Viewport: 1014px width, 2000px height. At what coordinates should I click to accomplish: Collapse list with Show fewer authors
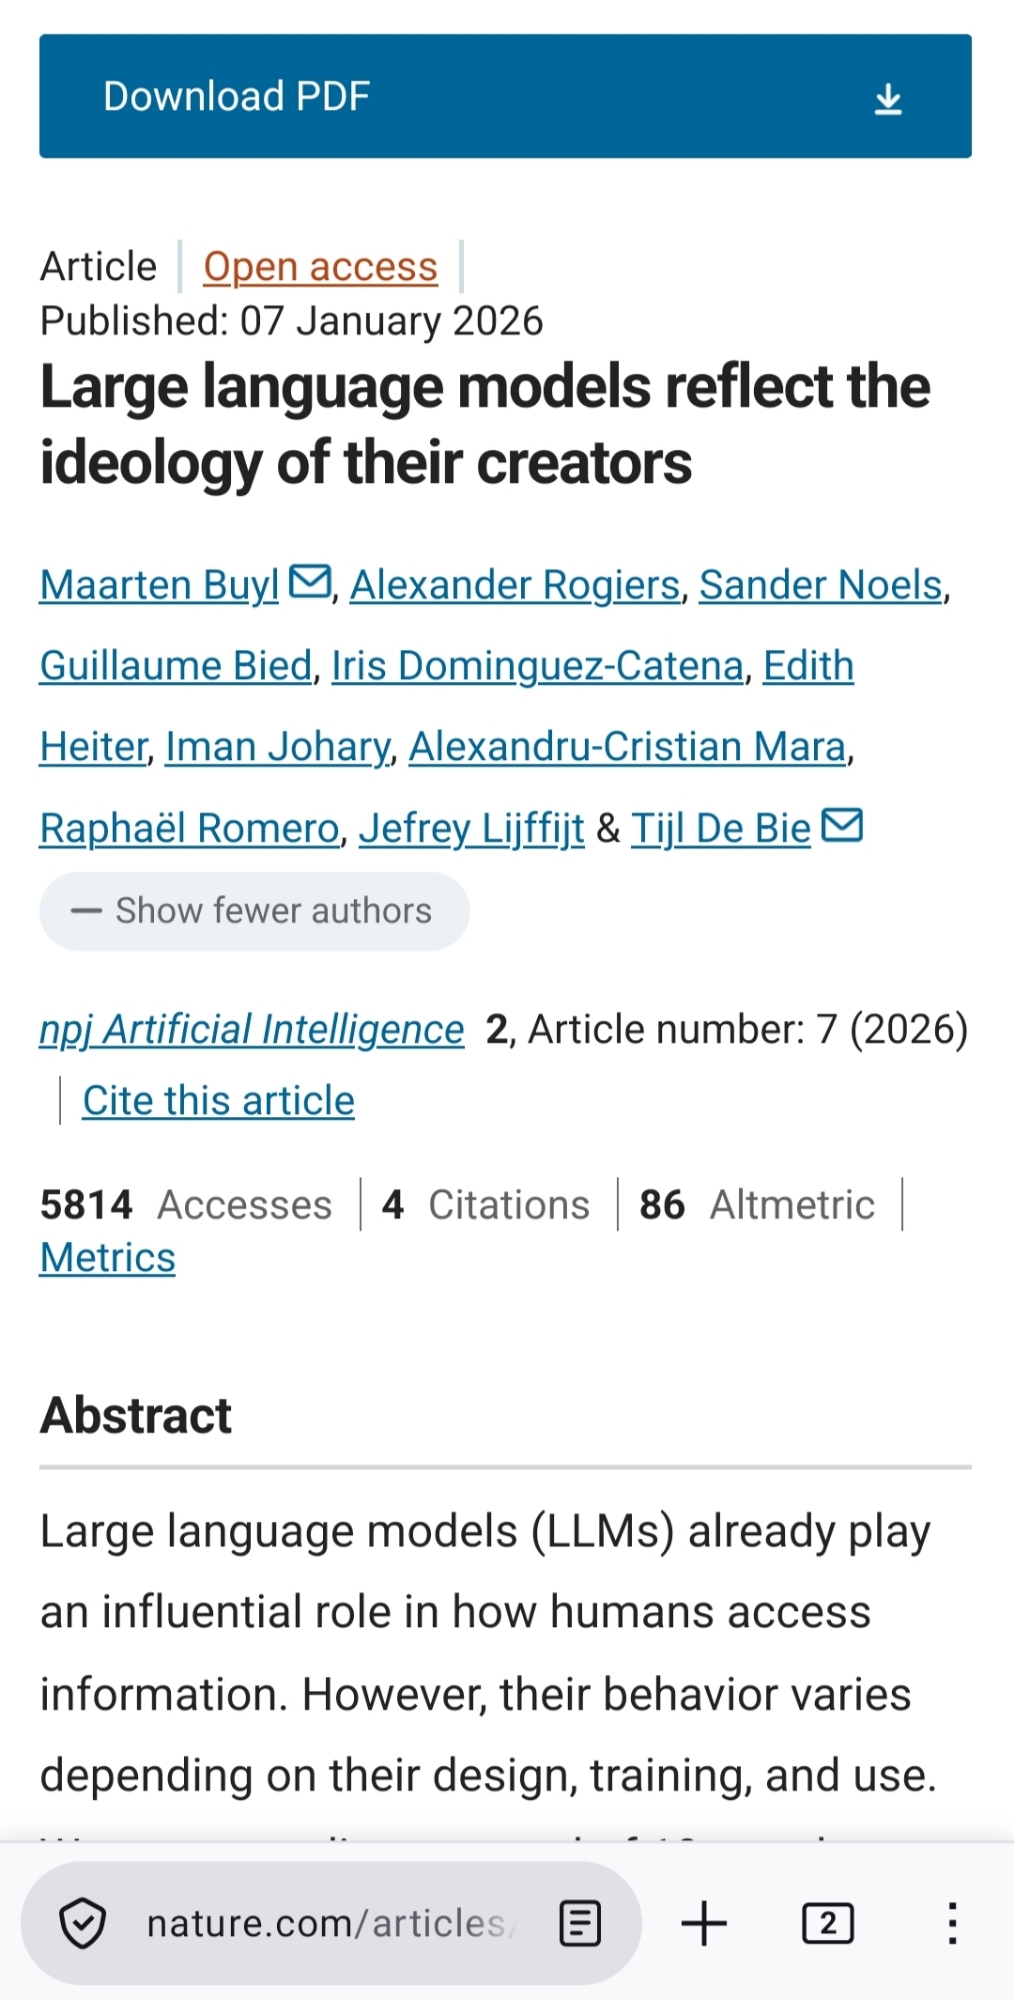pyautogui.click(x=254, y=911)
